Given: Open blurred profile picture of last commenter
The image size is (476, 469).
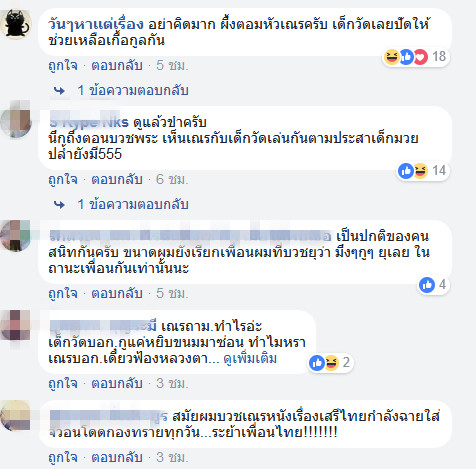Looking at the screenshot, I should (15, 416).
